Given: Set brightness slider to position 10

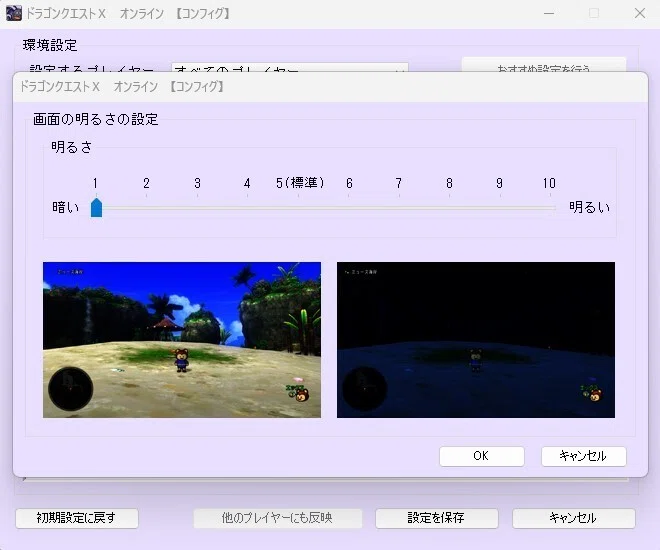Looking at the screenshot, I should tap(550, 208).
